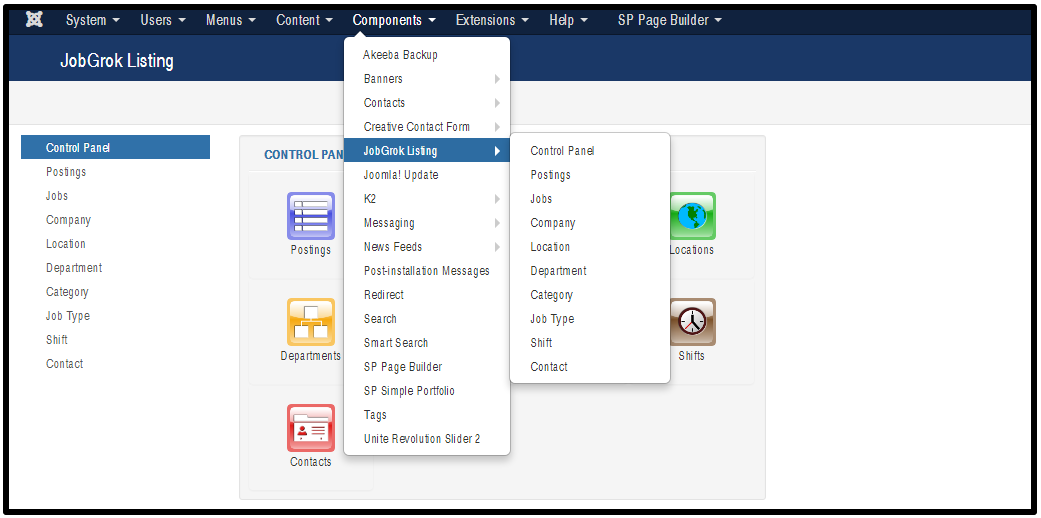Expand the Contacts submenu in Components
This screenshot has height=518, width=1041.
[427, 103]
